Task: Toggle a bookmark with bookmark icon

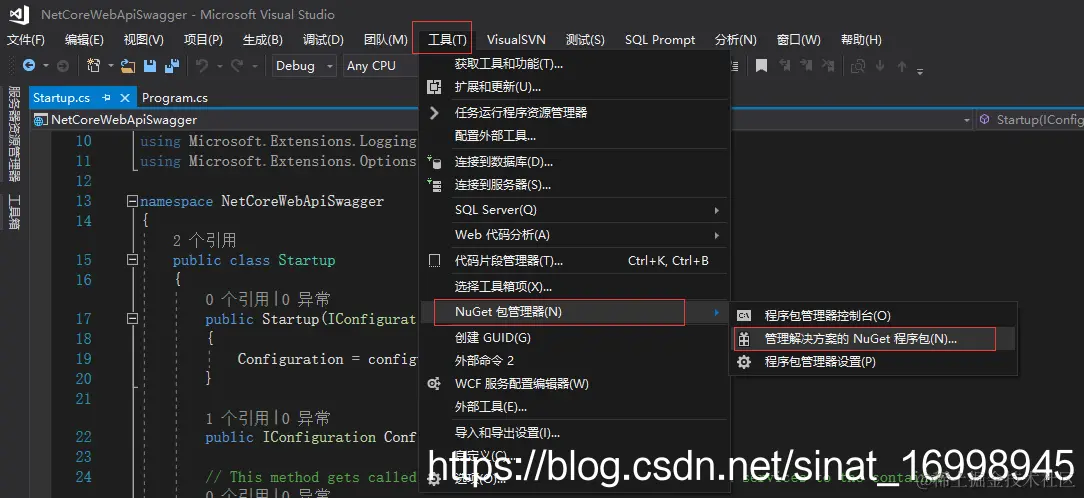Action: 761,66
